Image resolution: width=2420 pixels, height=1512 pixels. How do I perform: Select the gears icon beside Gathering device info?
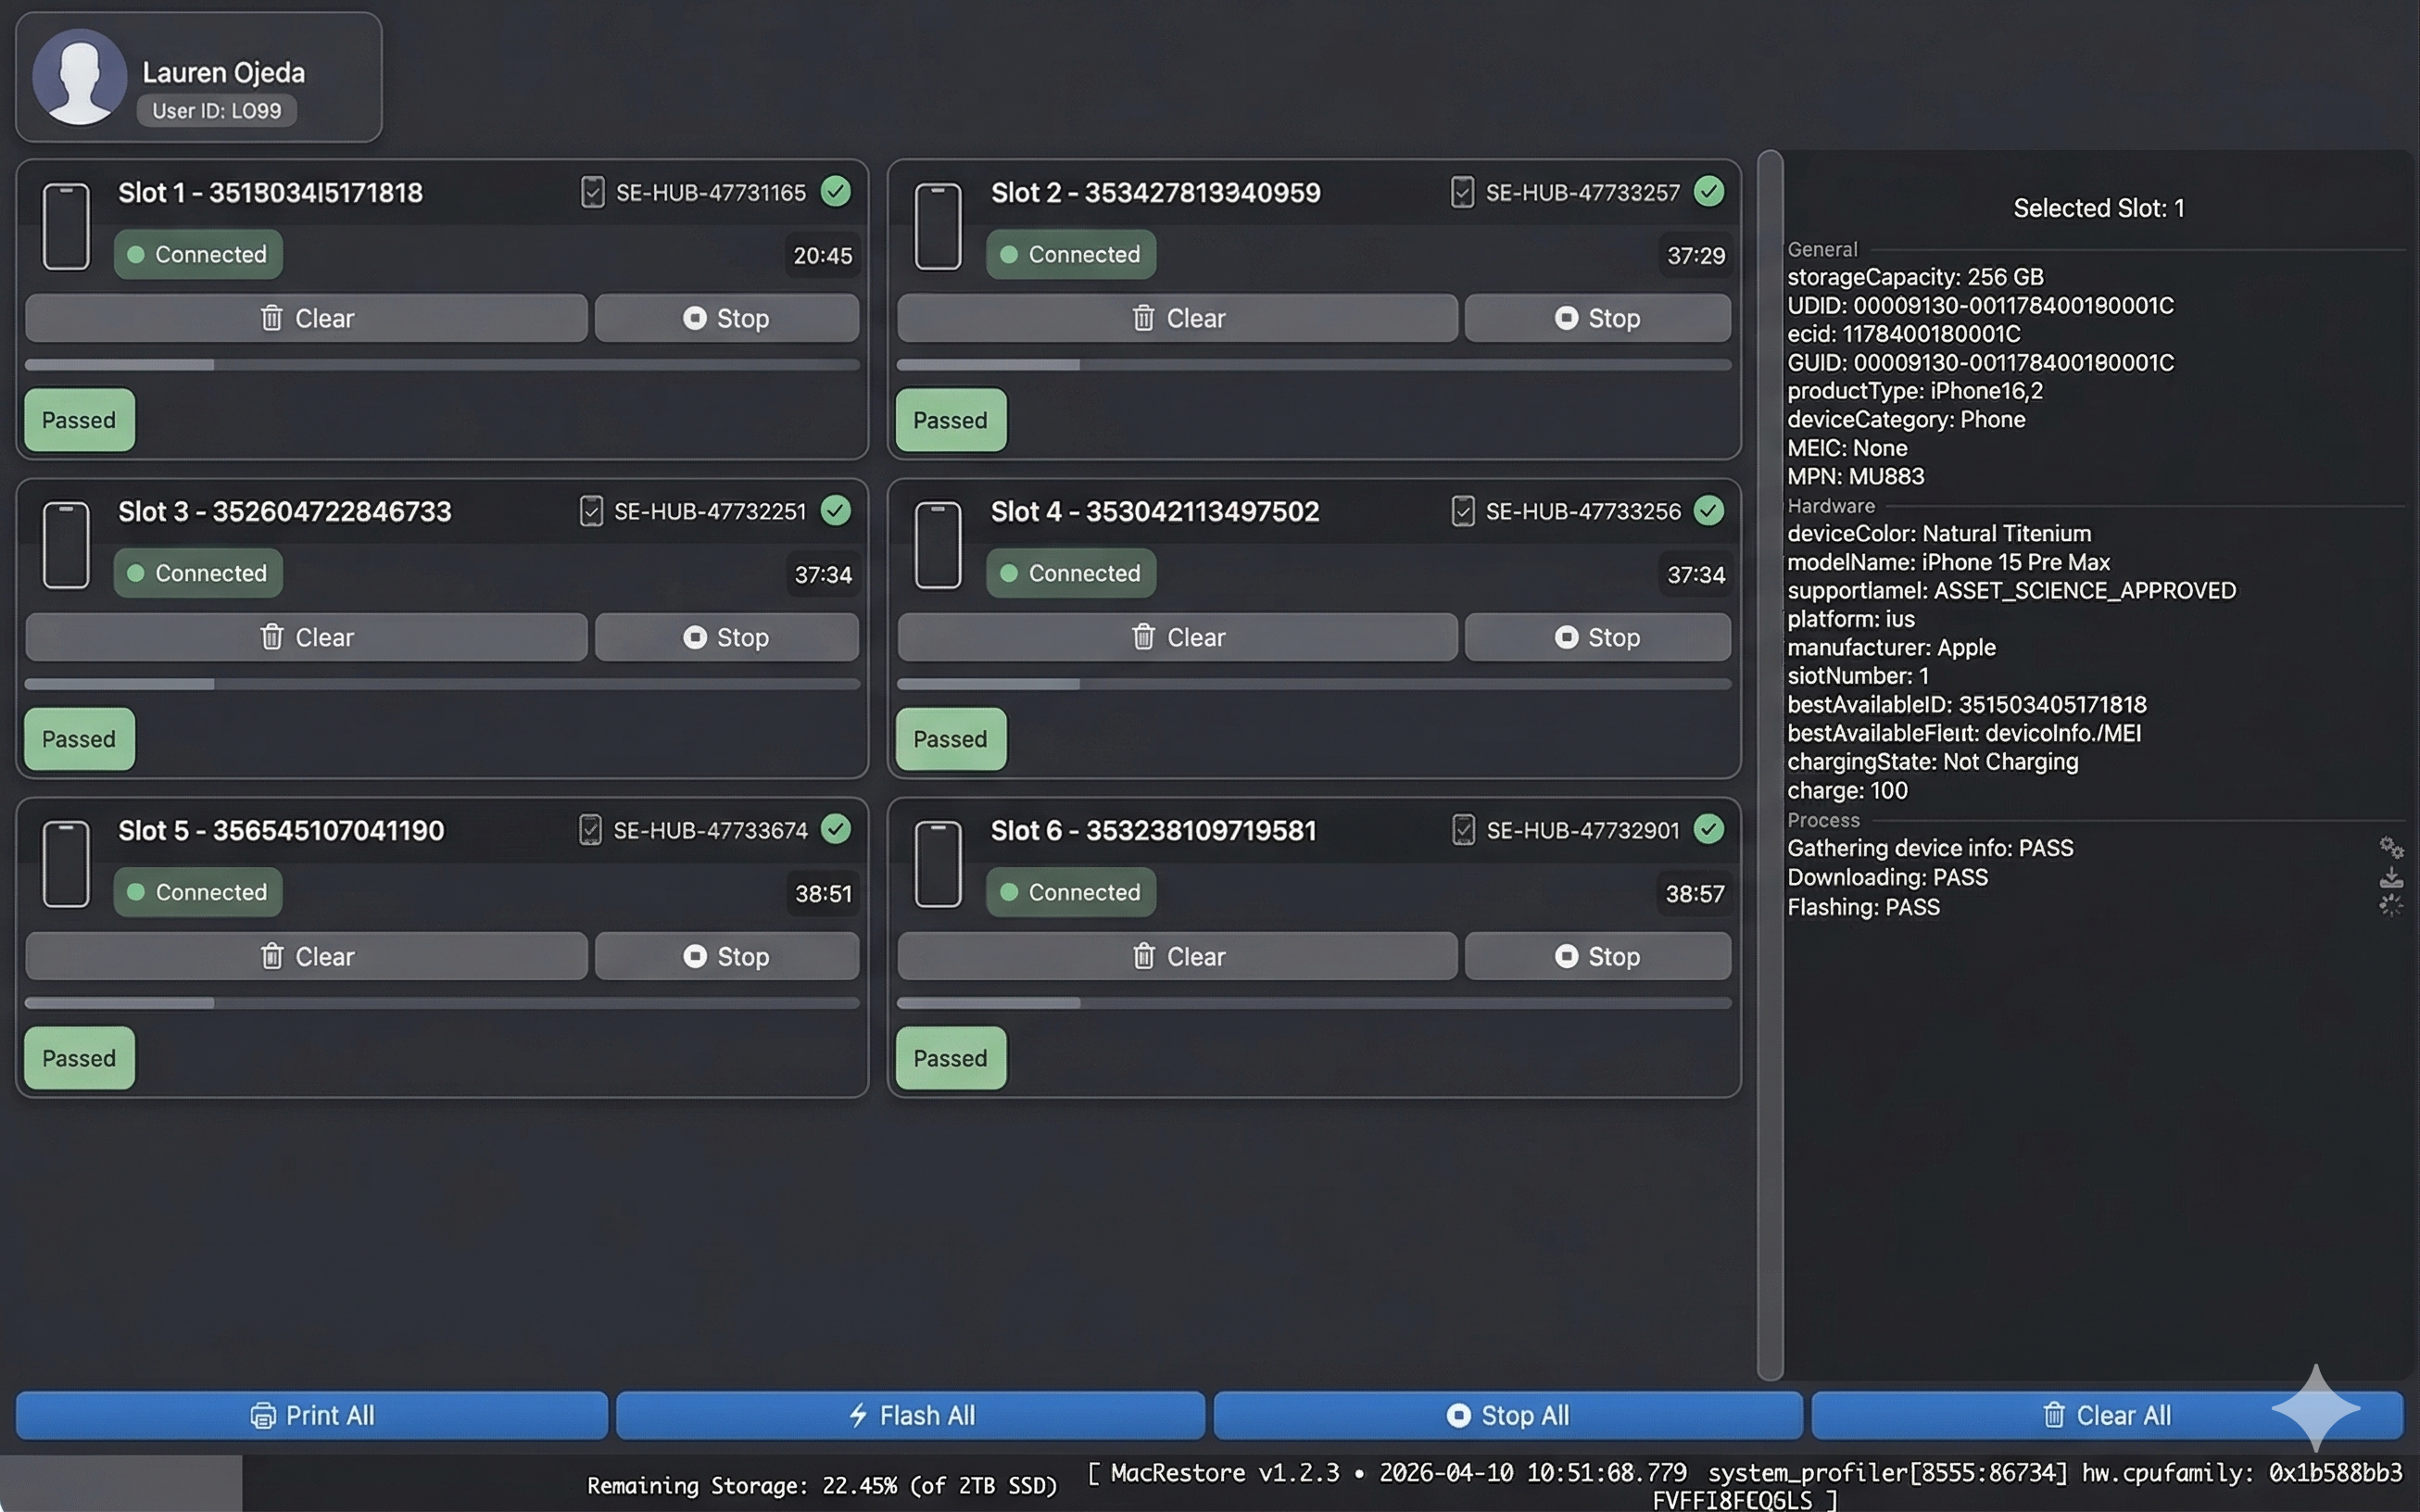pyautogui.click(x=2393, y=847)
